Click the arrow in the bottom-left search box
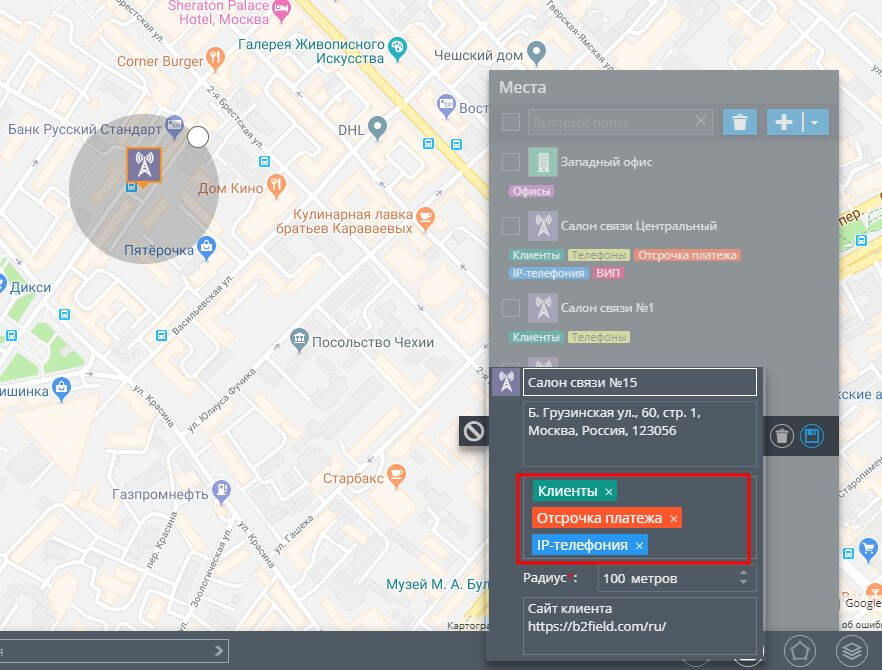 pos(219,651)
